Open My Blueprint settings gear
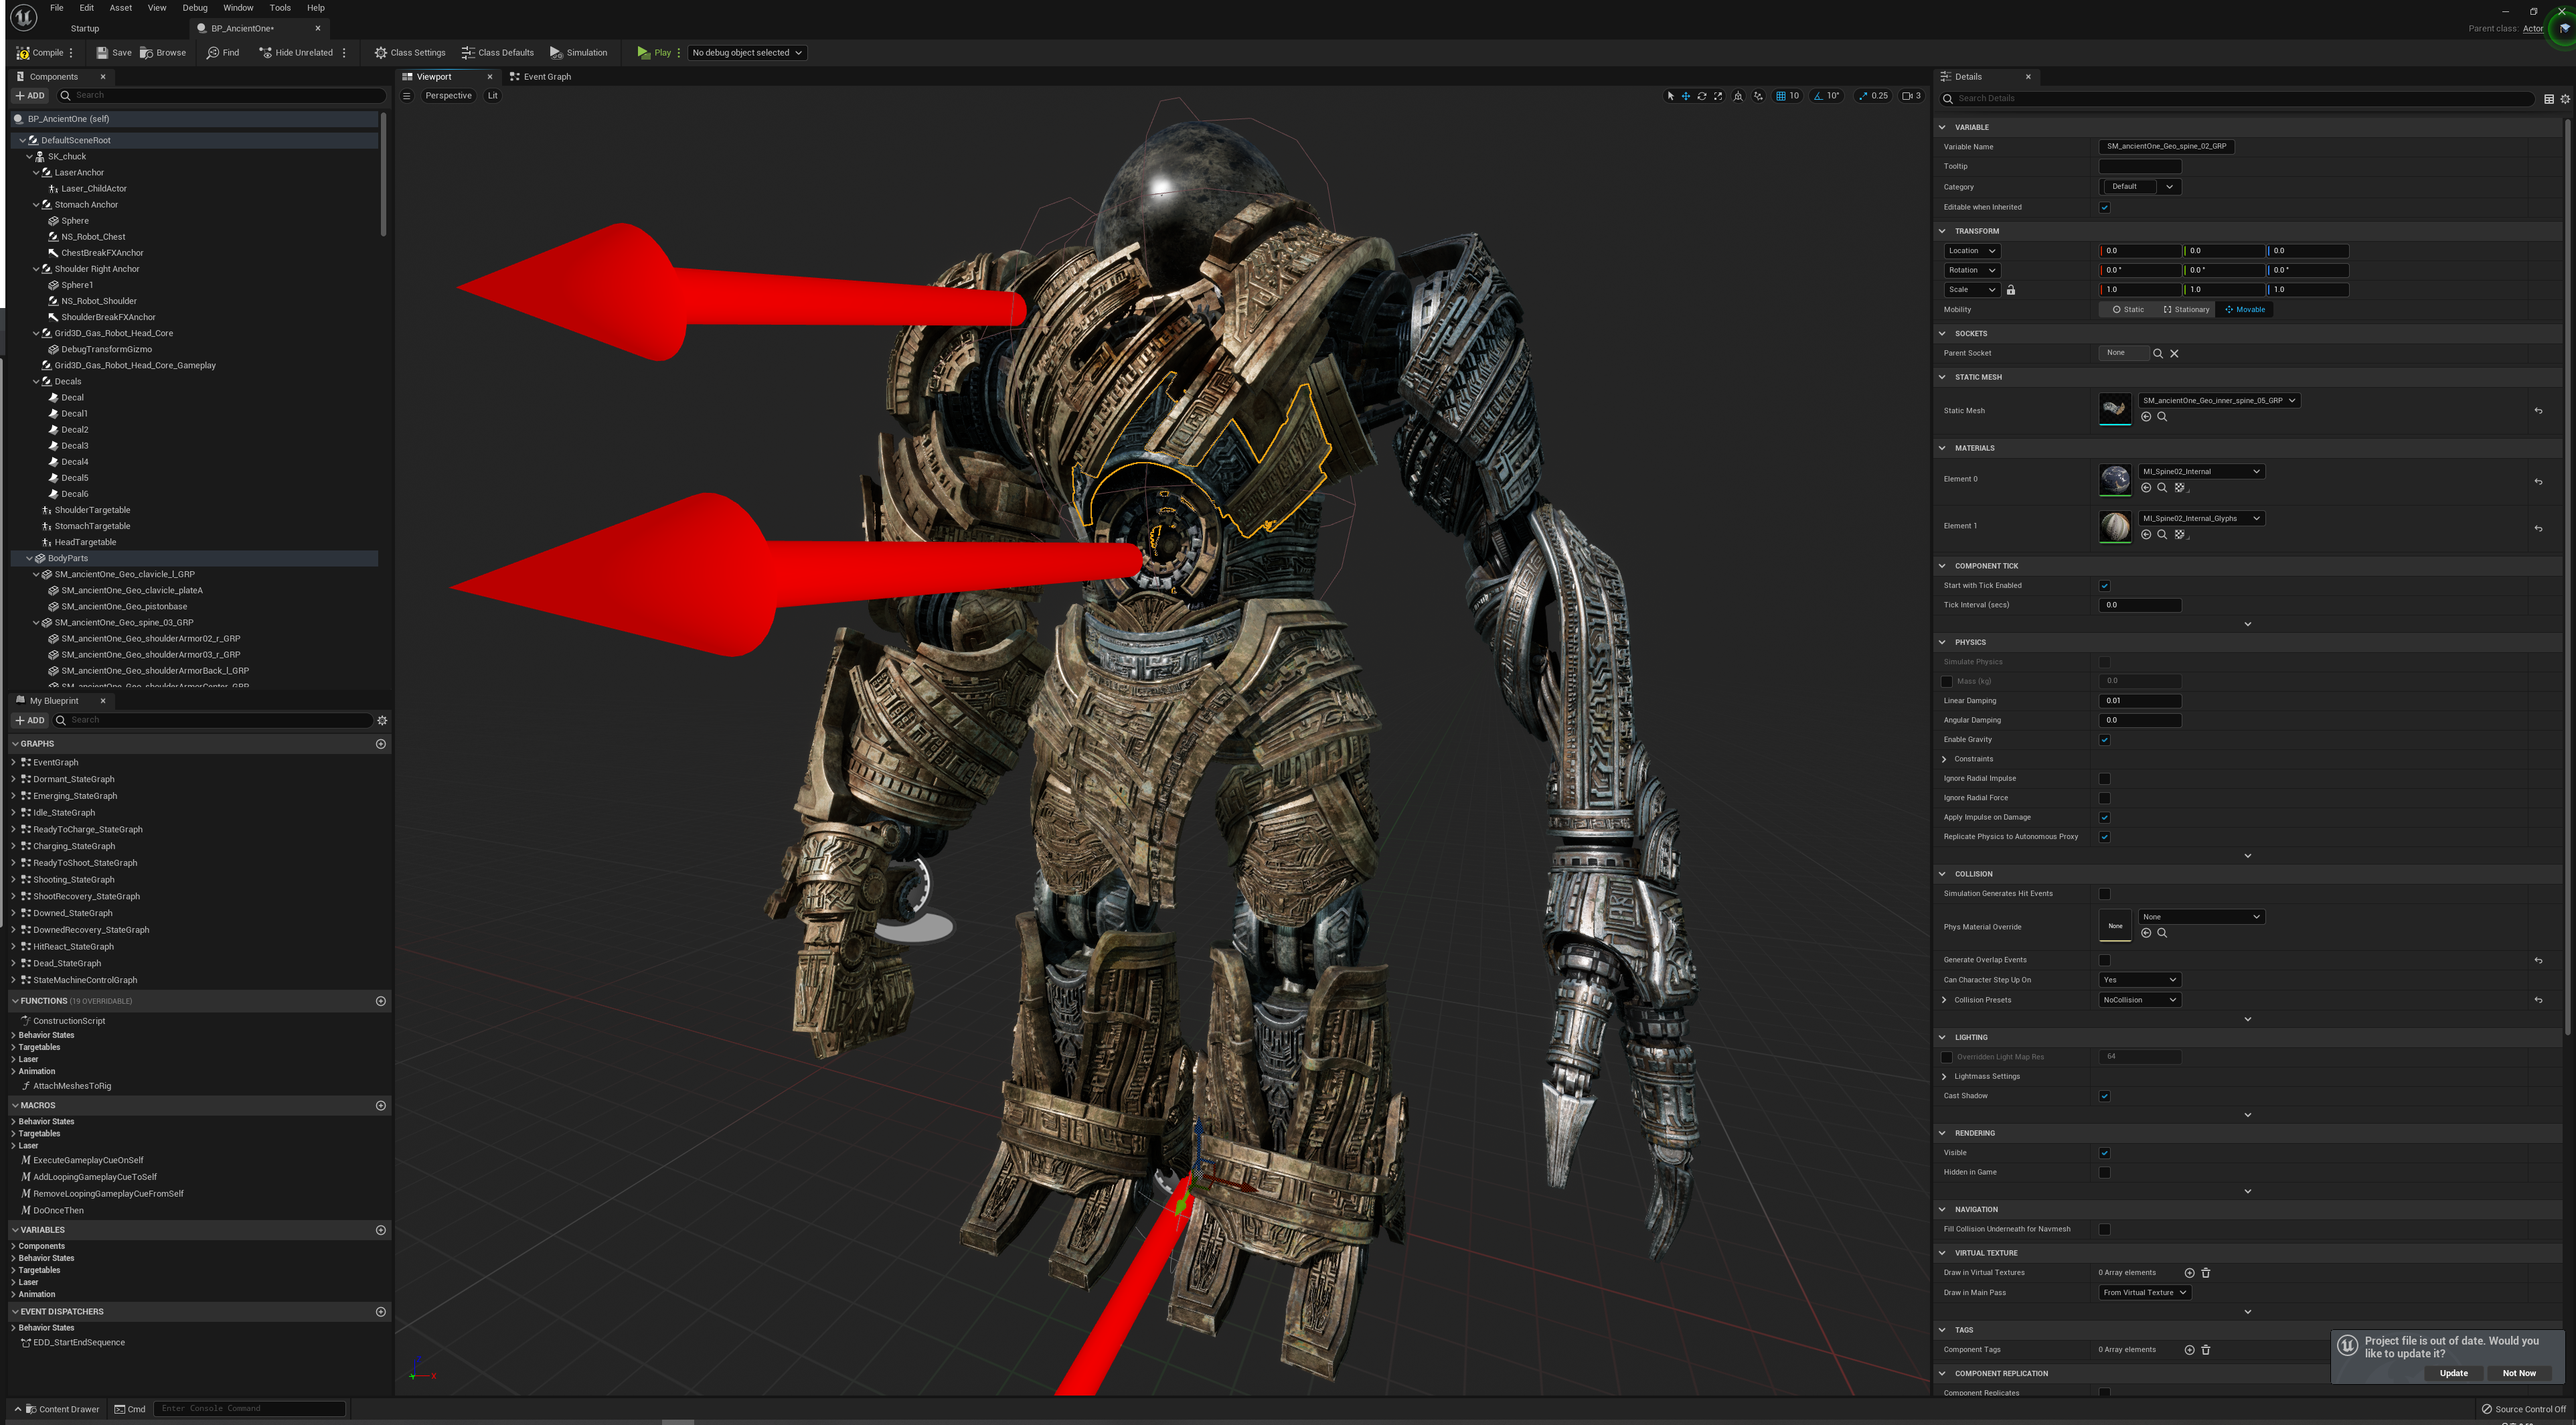The image size is (2576, 1425). tap(382, 720)
